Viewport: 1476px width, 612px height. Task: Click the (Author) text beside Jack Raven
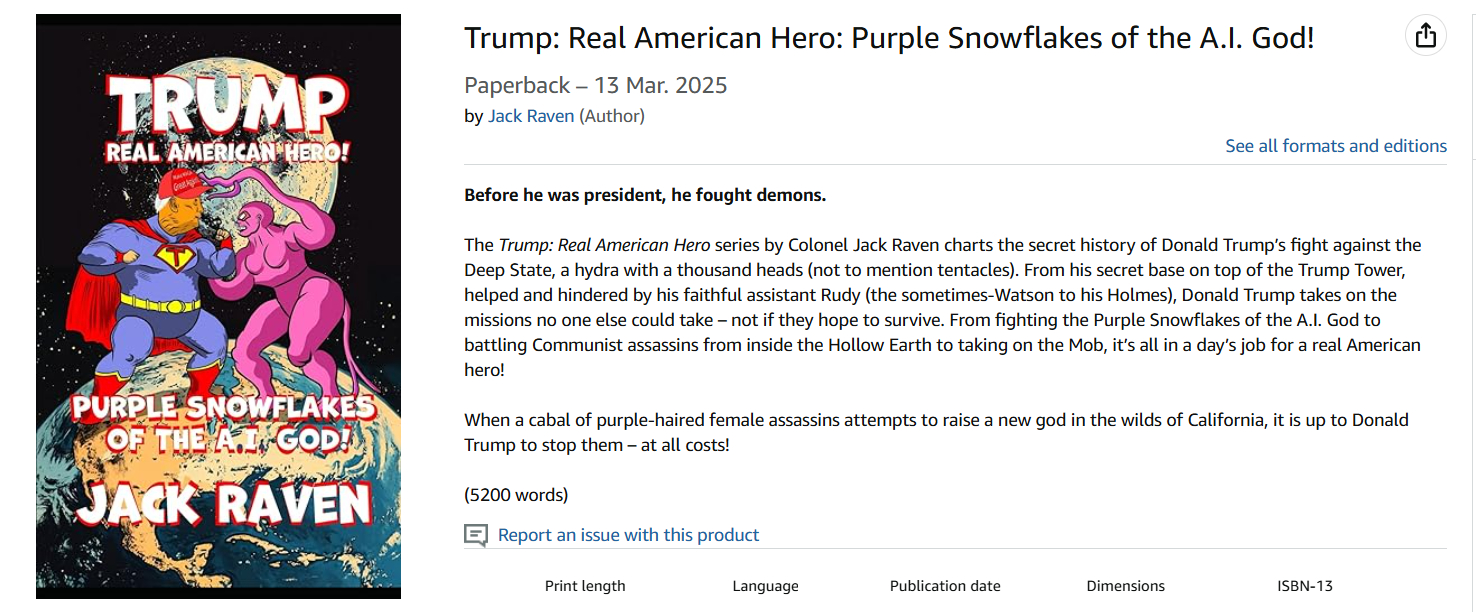coord(612,116)
